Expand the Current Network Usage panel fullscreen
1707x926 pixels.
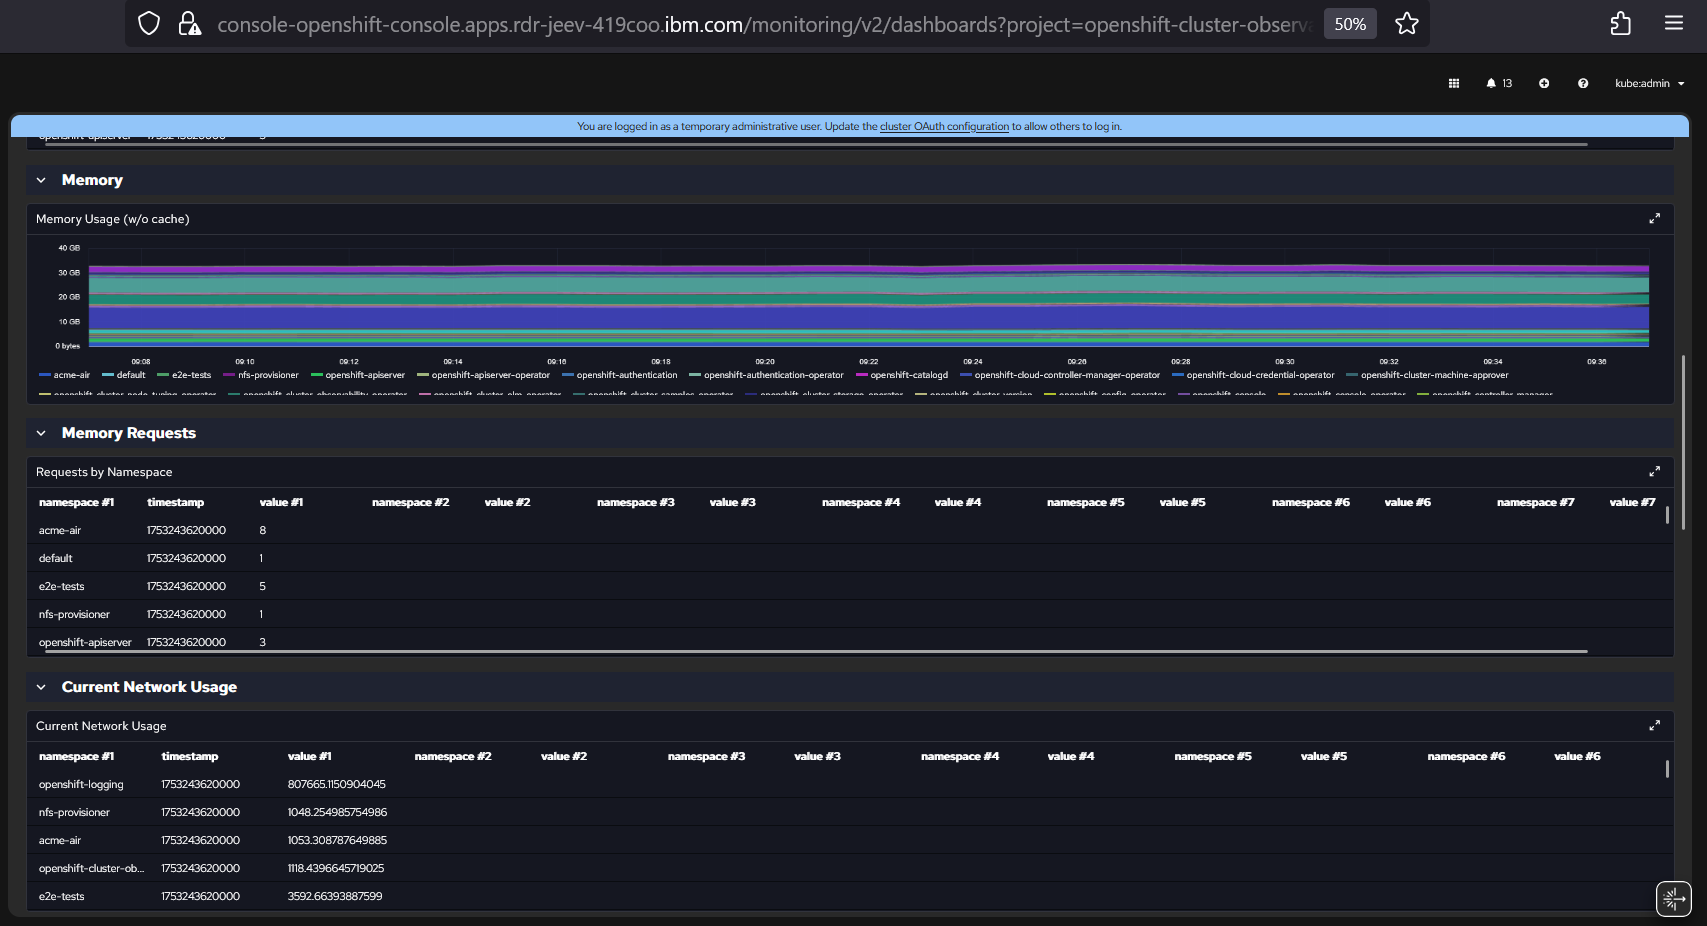tap(1654, 726)
